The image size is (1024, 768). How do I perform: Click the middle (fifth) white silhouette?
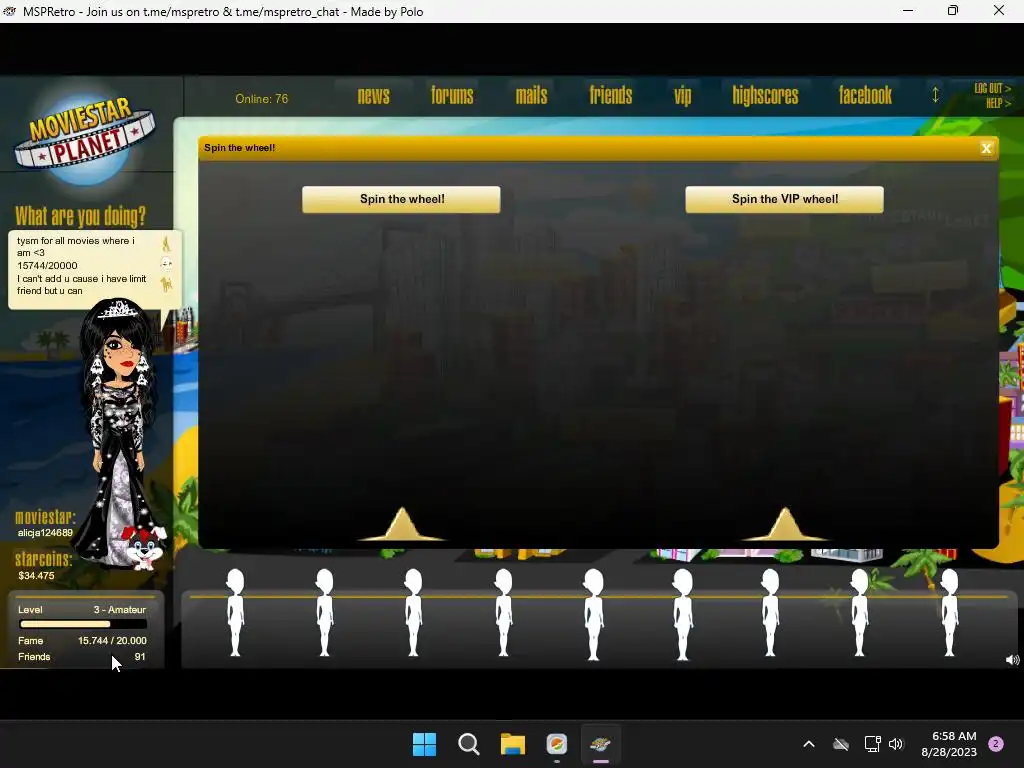593,614
